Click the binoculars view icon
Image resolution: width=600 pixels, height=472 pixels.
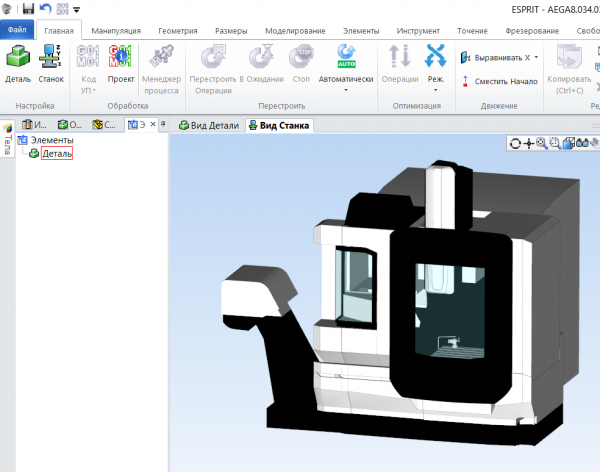(582, 144)
